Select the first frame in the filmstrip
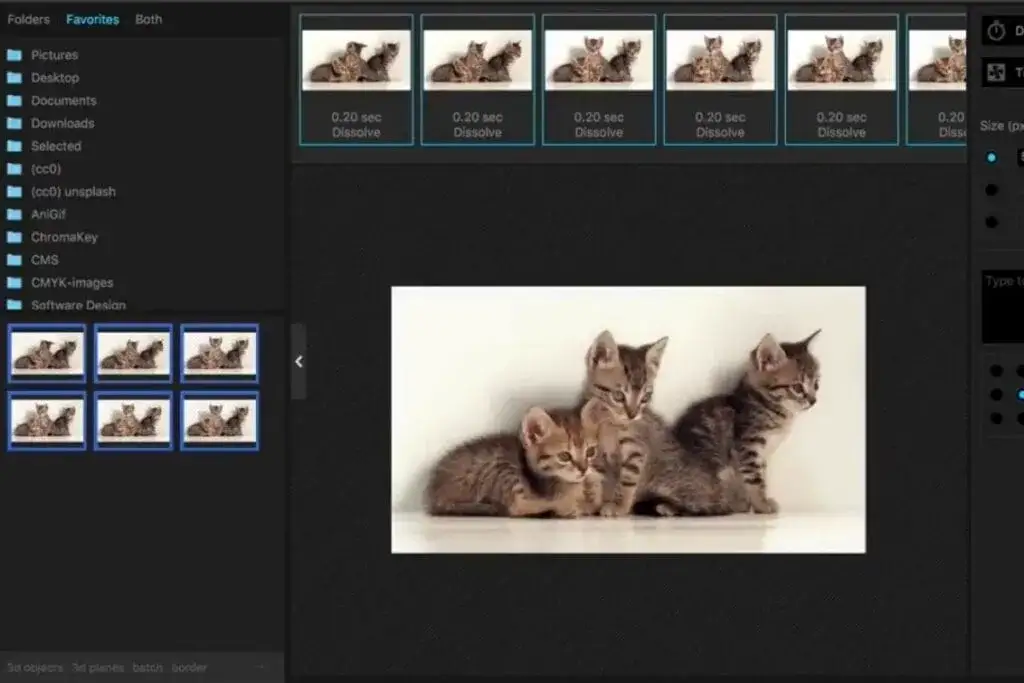1024x683 pixels. [356, 80]
